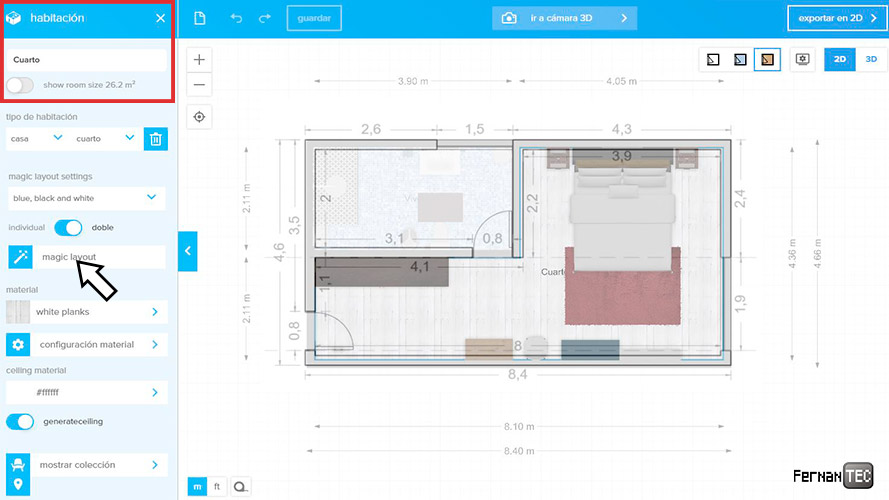Viewport: 889px width, 500px height.
Task: Zoom out with the minus button
Action: click(x=199, y=85)
